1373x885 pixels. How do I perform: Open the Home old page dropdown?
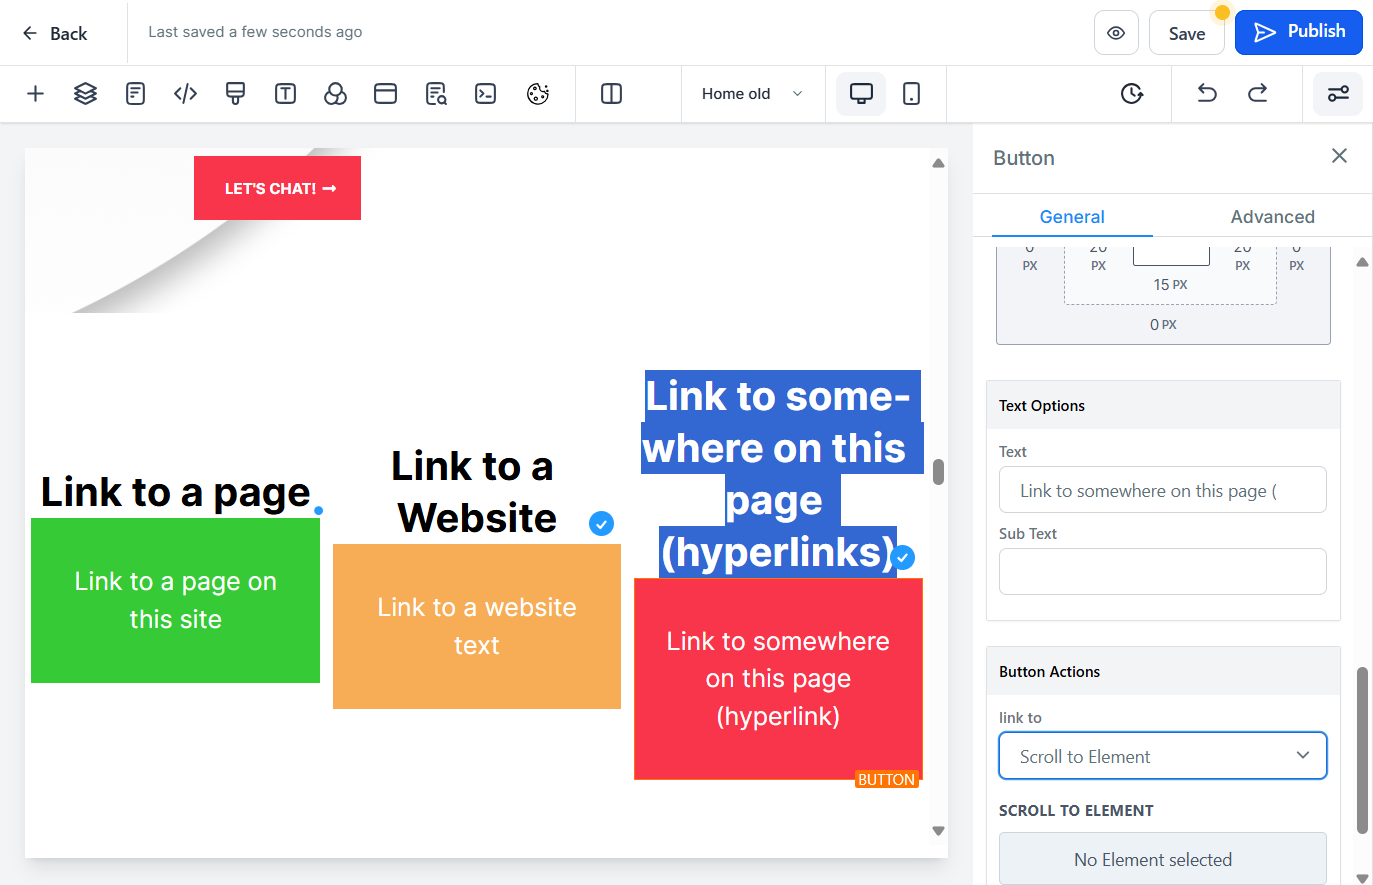tap(752, 94)
